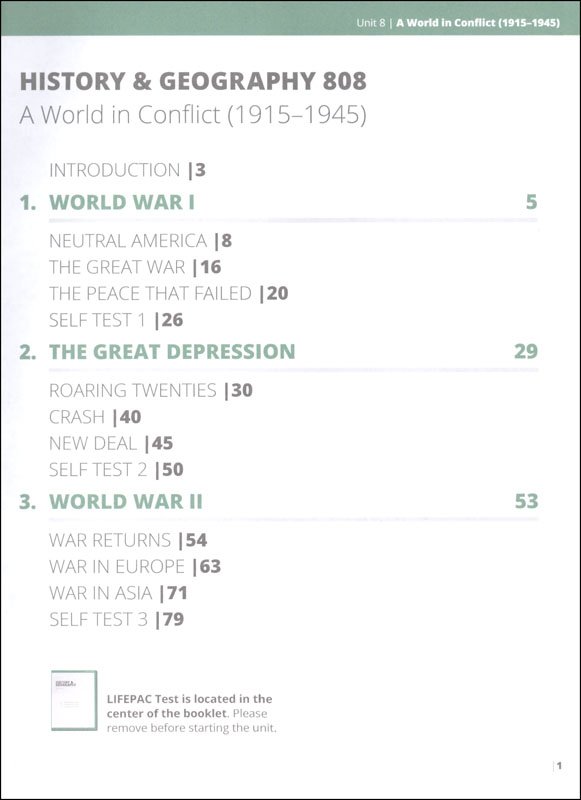Open the ROARING TWENTIES entry
Viewport: 581px width, 800px height.
pyautogui.click(x=151, y=391)
